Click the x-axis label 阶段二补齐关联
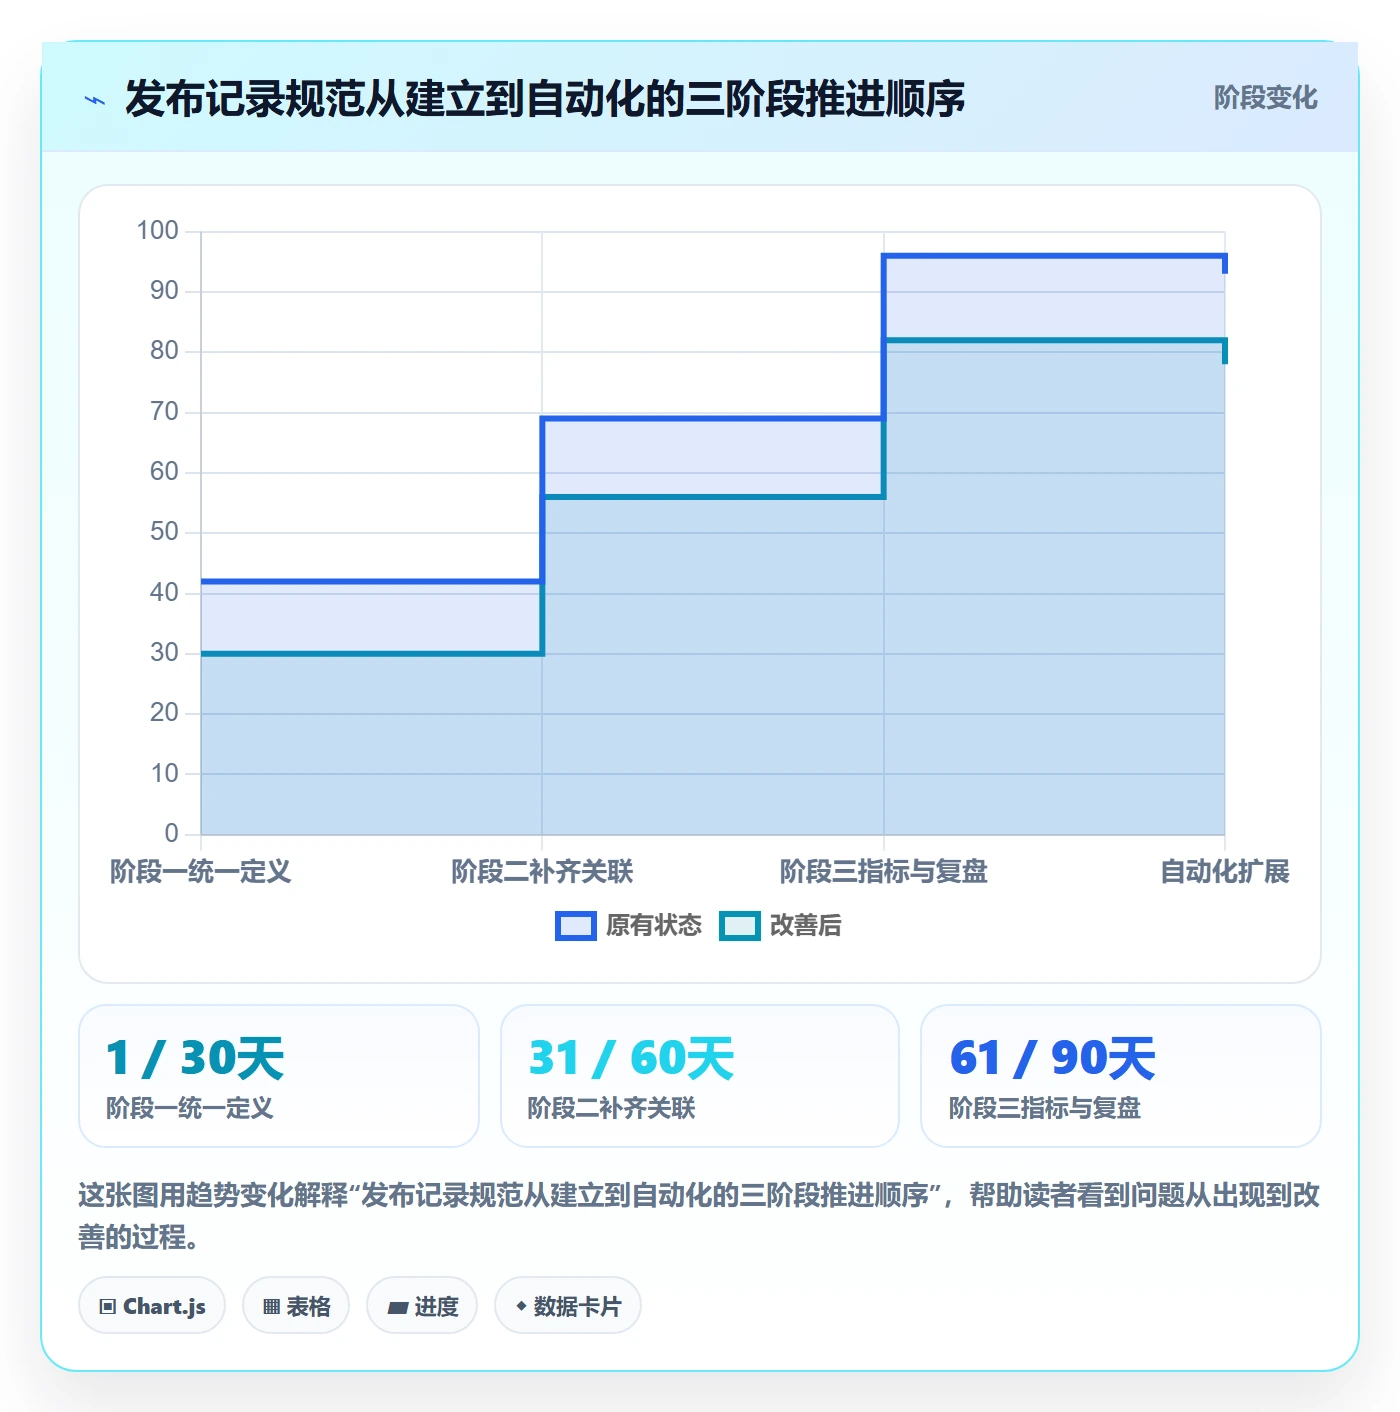 542,872
